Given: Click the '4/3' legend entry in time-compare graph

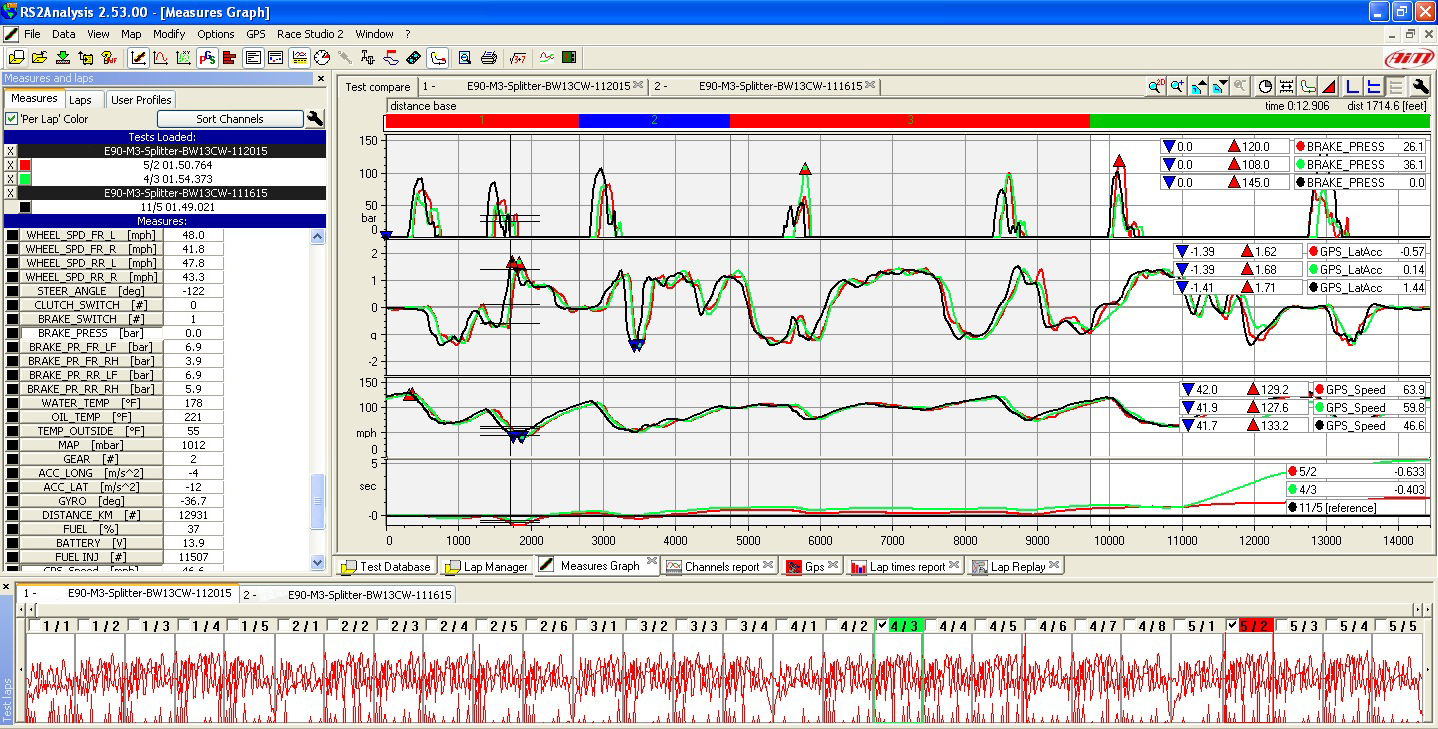Looking at the screenshot, I should click(x=1355, y=489).
